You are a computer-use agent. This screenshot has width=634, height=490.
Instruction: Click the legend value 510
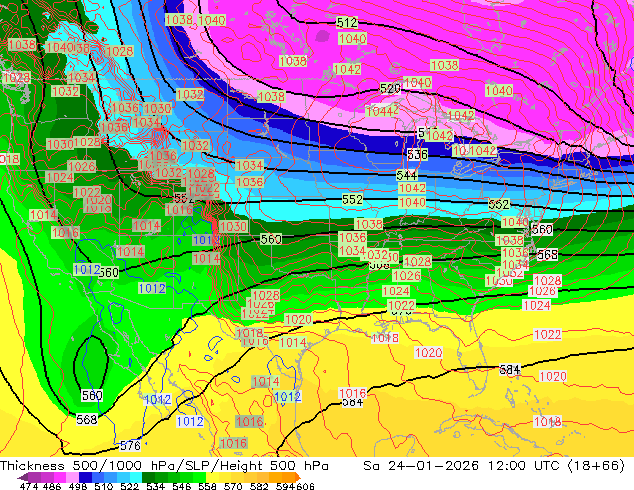coord(104,486)
